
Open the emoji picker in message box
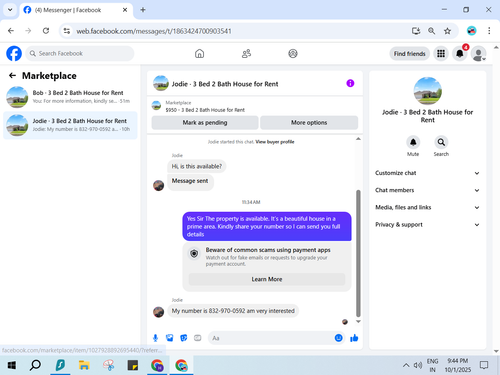pyautogui.click(x=338, y=338)
